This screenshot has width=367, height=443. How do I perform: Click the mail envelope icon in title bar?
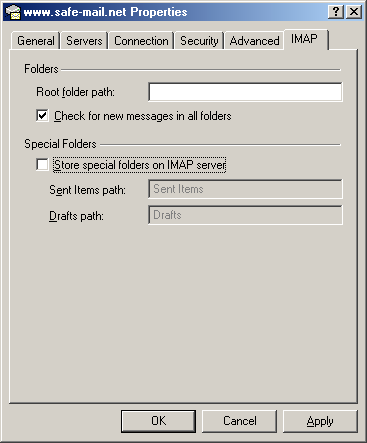pos(13,12)
